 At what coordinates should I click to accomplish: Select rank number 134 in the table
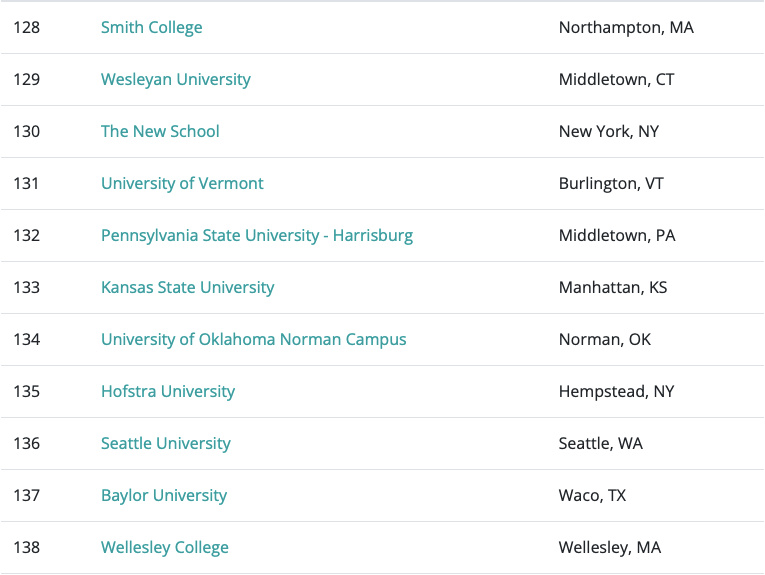coord(27,340)
